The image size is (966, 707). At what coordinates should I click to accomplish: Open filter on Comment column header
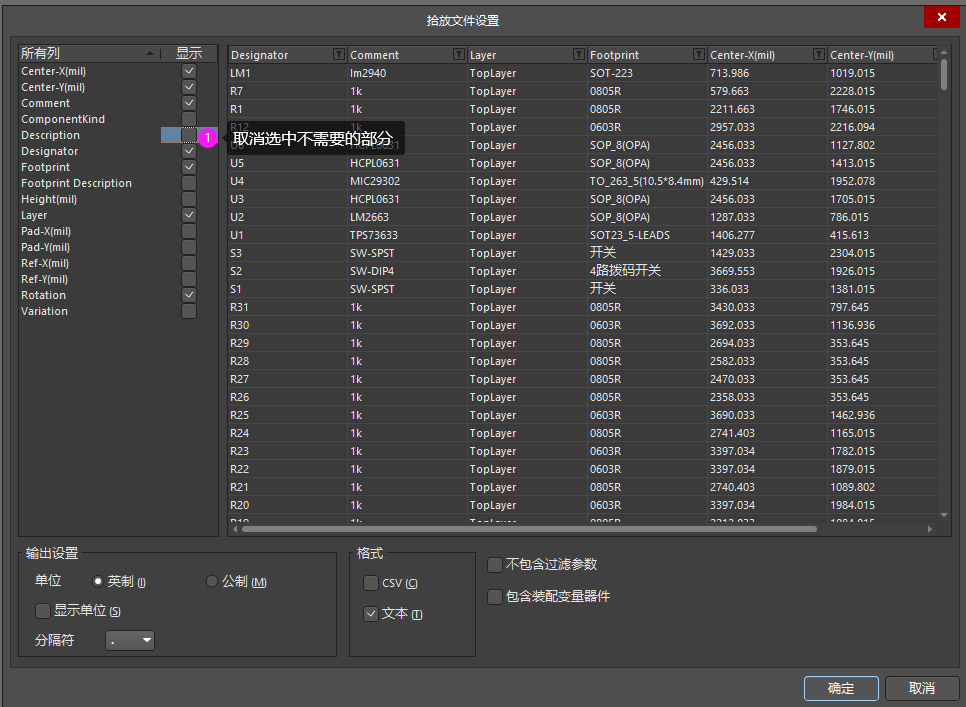point(456,53)
